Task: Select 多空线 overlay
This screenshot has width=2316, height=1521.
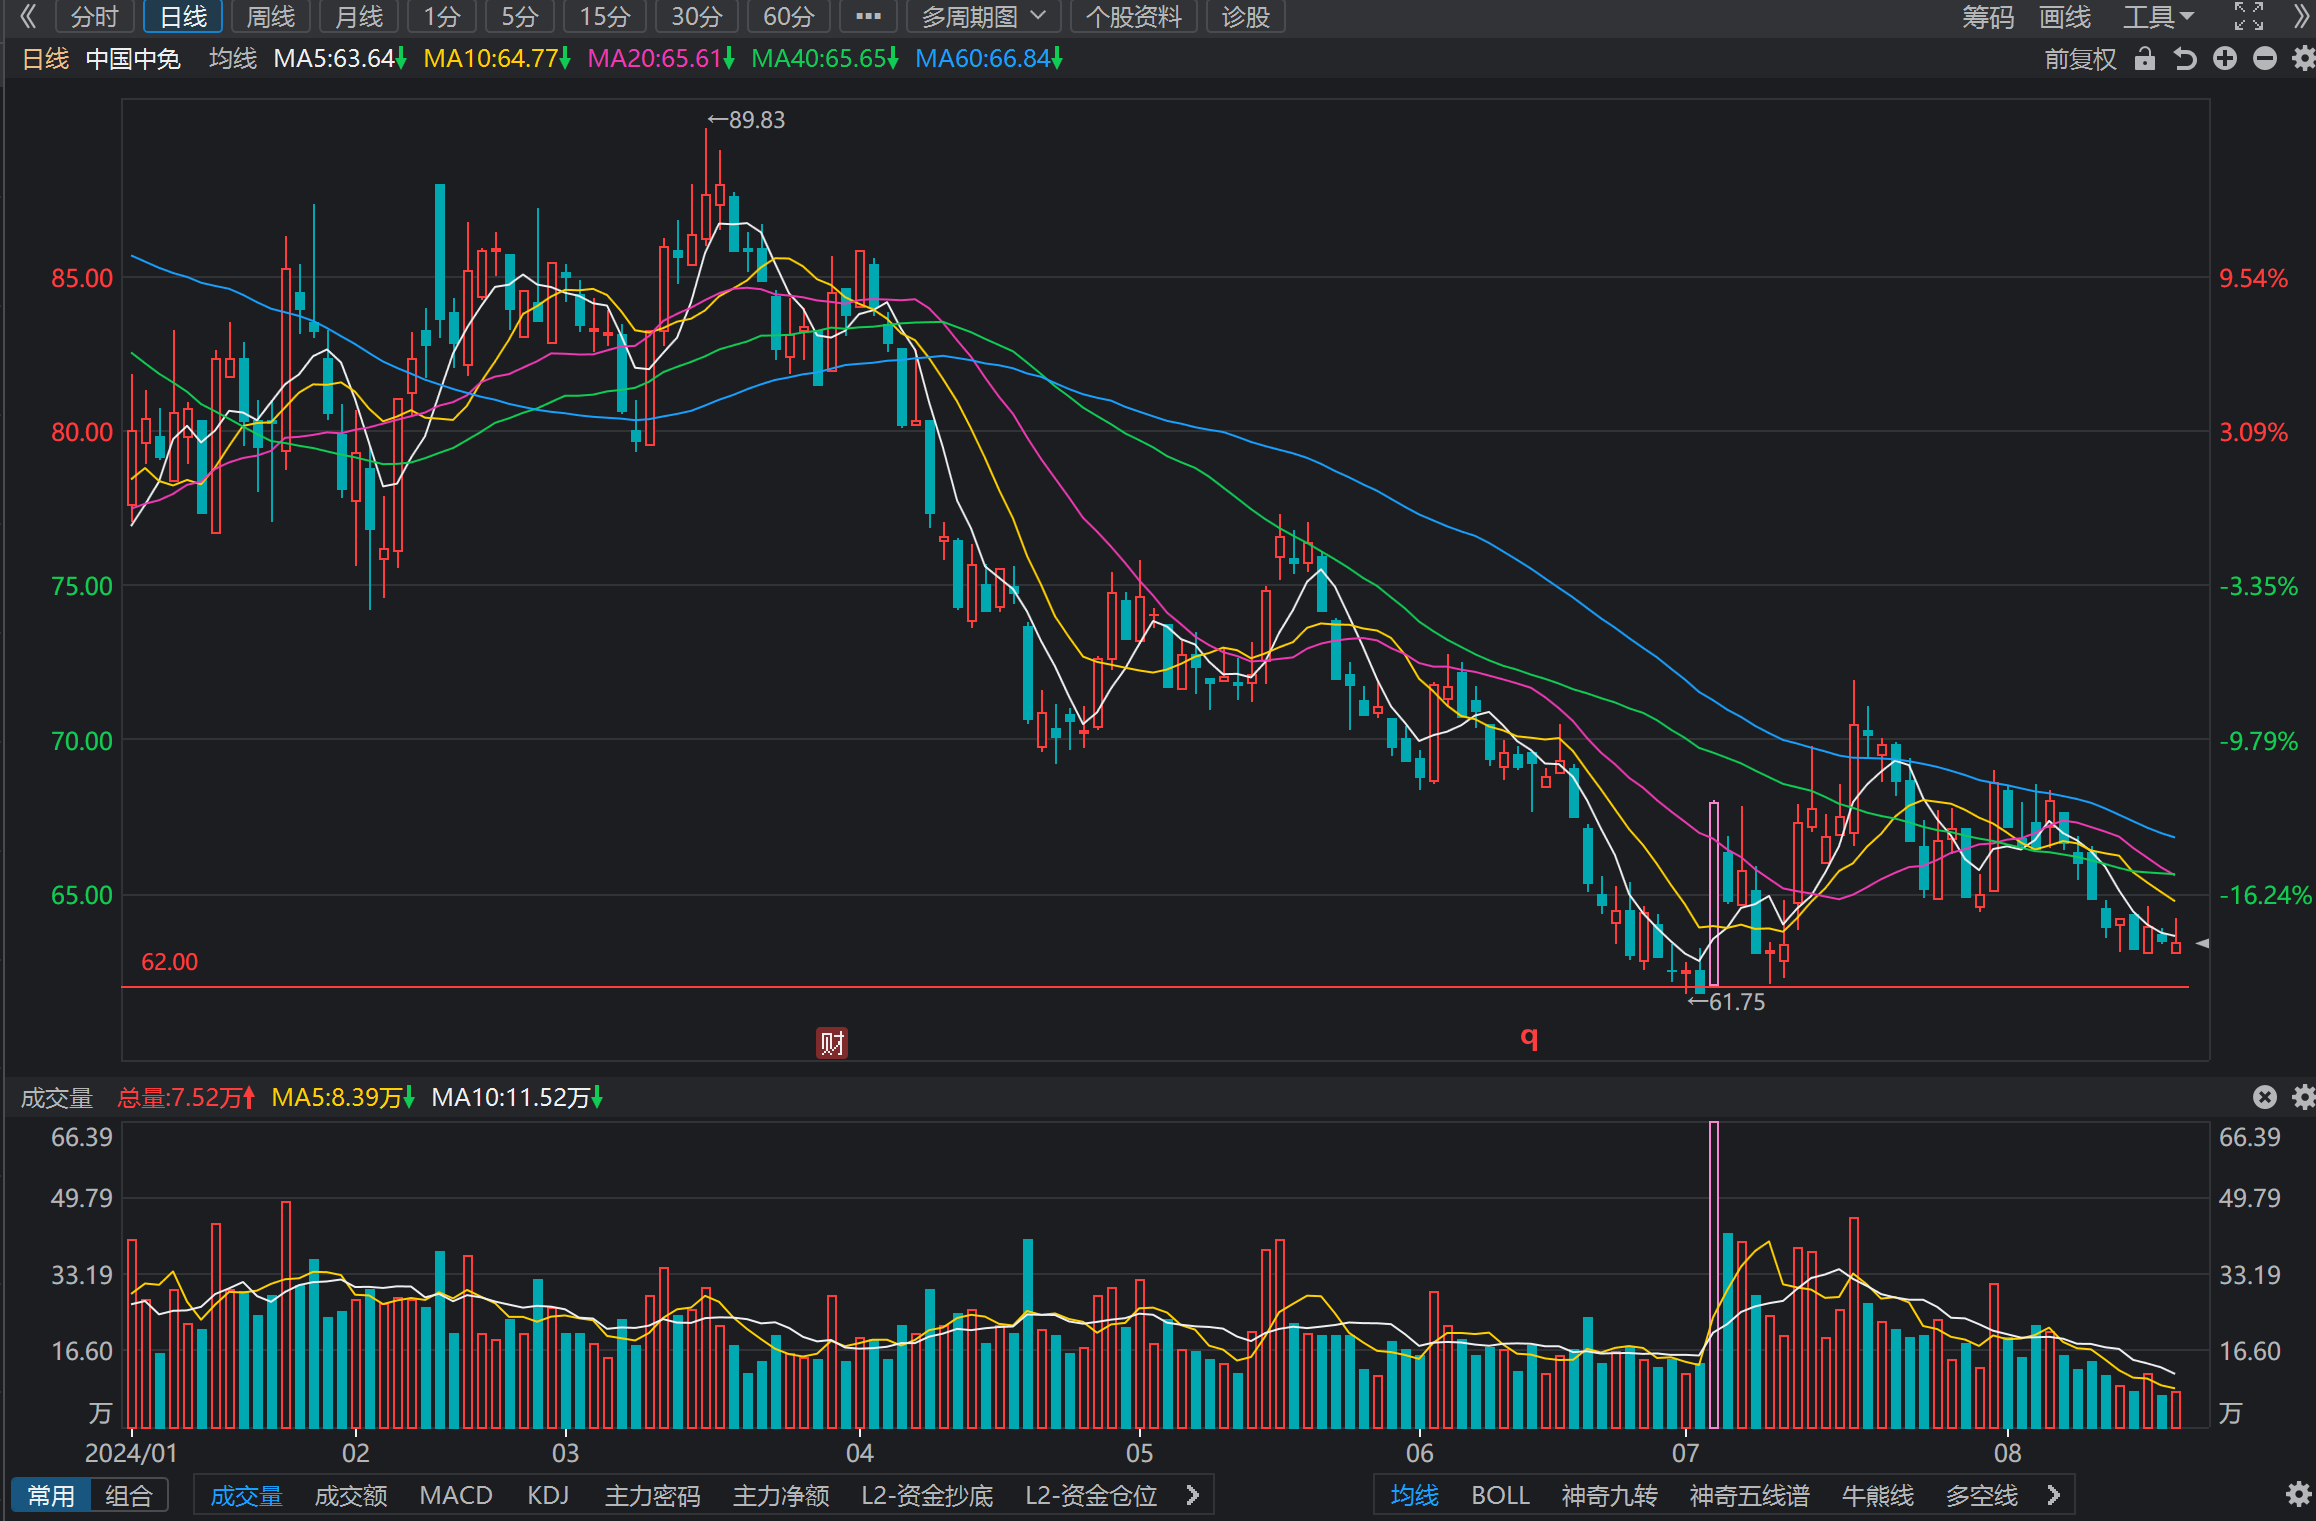Action: point(1981,1495)
